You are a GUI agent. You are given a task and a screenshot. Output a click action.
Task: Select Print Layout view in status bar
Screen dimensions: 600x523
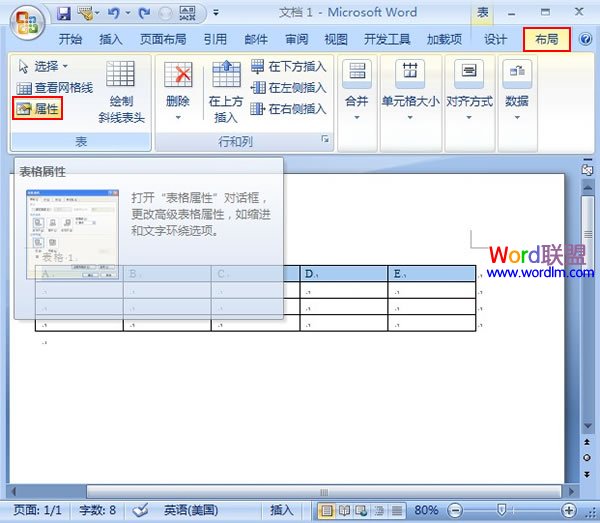click(326, 510)
